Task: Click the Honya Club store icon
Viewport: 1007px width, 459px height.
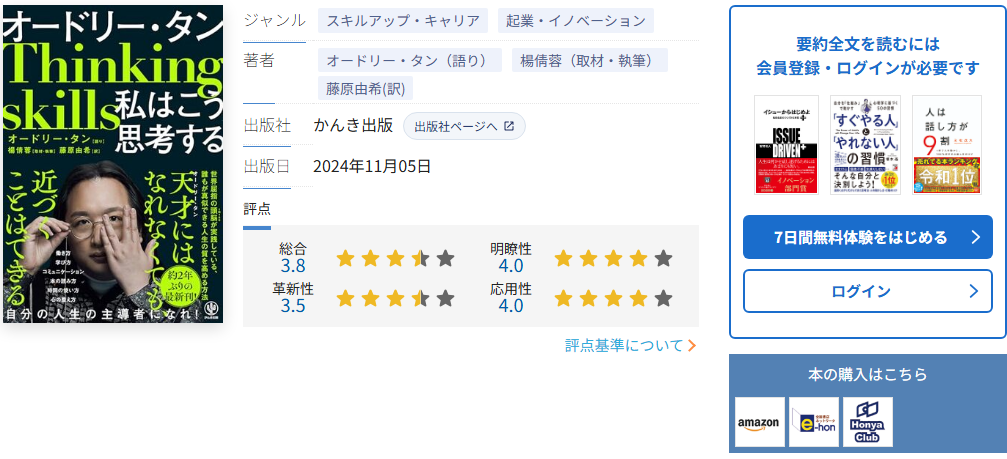Action: (x=867, y=422)
